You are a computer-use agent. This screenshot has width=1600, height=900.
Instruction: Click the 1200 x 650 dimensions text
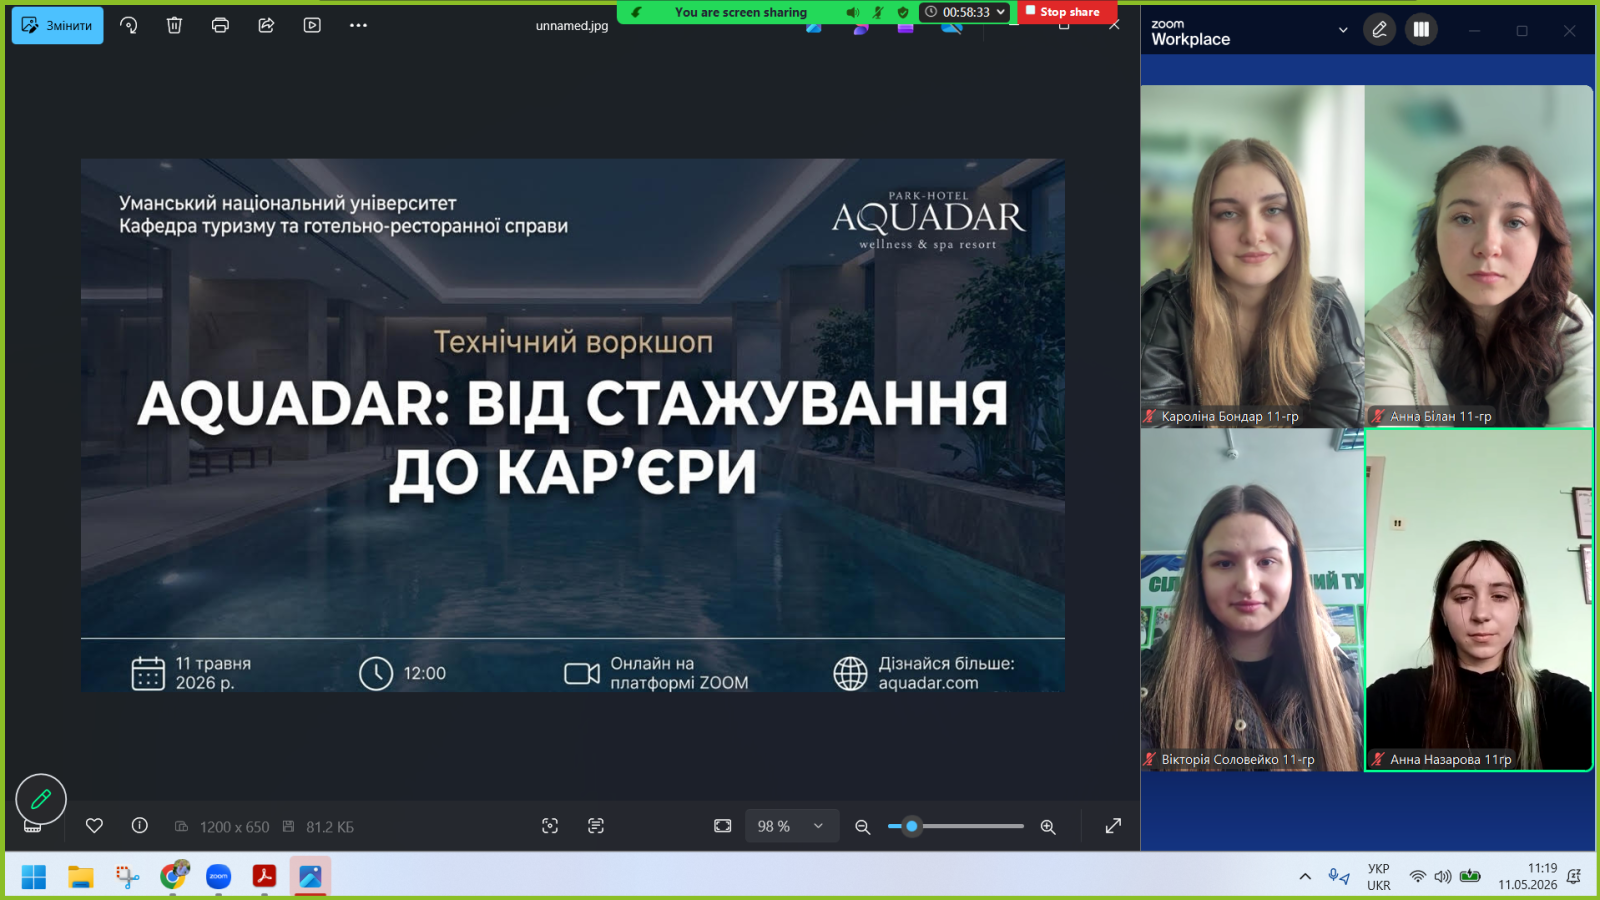point(234,827)
